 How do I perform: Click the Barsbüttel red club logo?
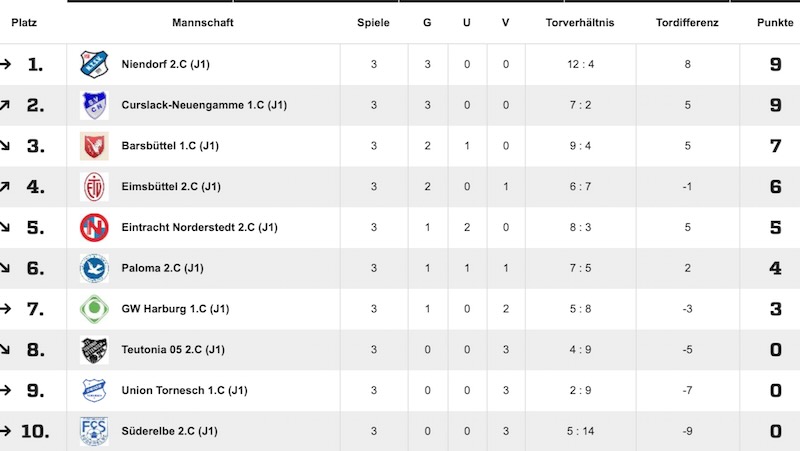94,146
